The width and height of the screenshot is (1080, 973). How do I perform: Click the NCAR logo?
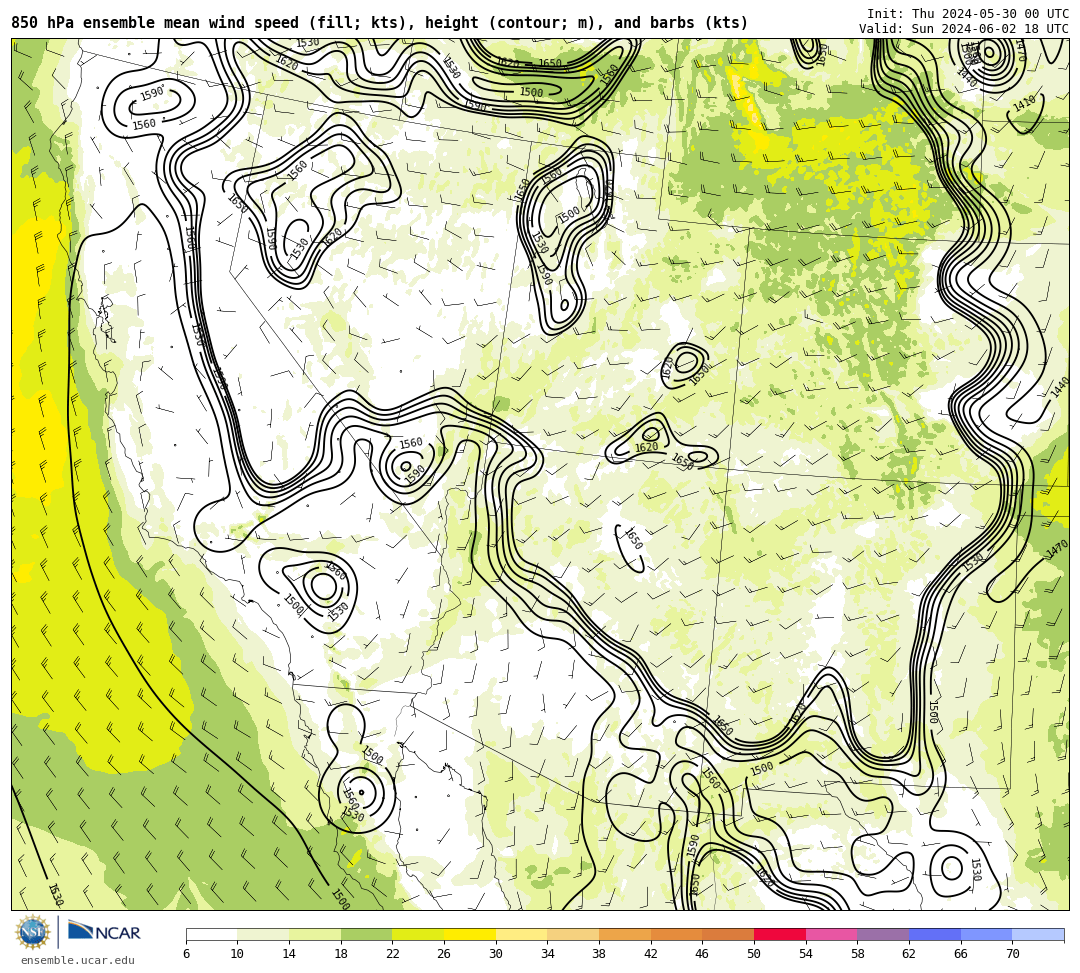click(x=105, y=932)
